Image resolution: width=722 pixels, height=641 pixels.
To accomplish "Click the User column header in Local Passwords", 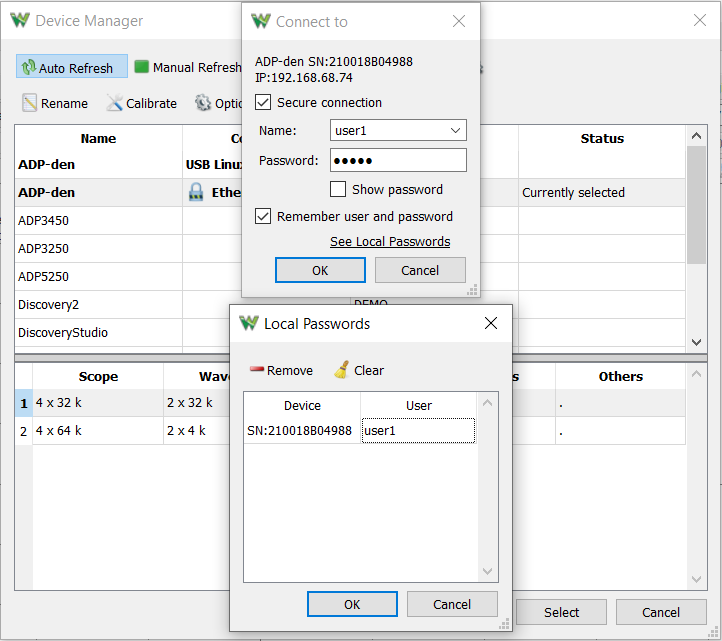I will coord(419,405).
